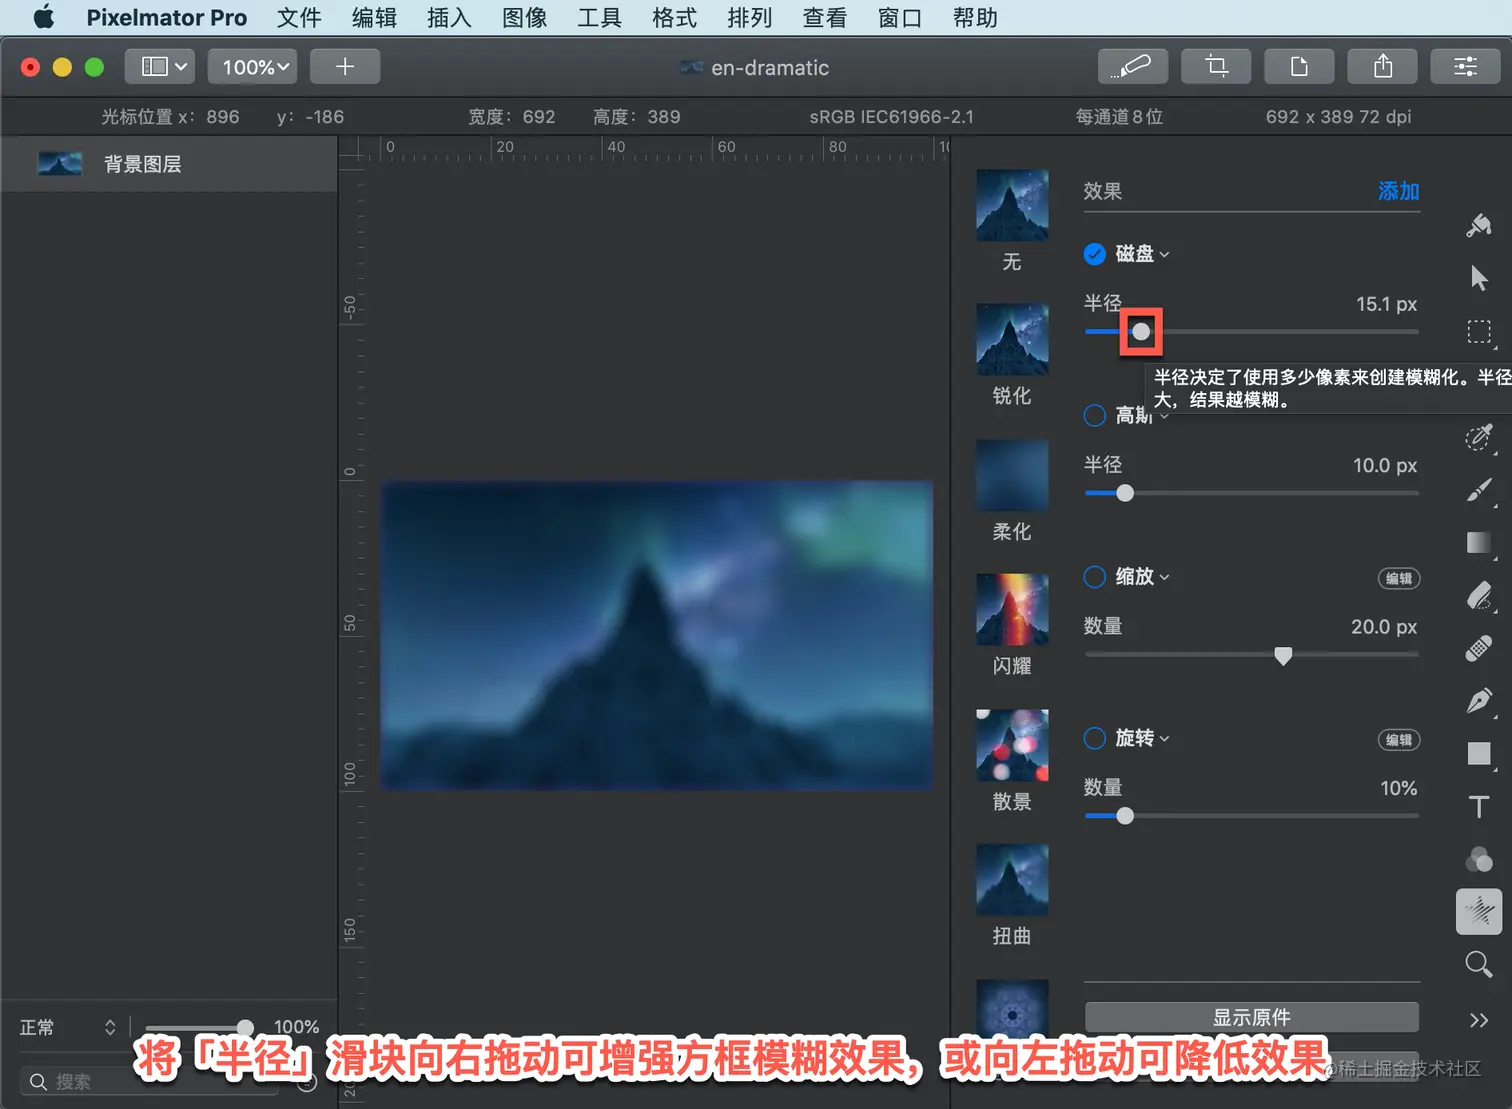Open the ML Enhance magic wand tool

coord(1132,67)
